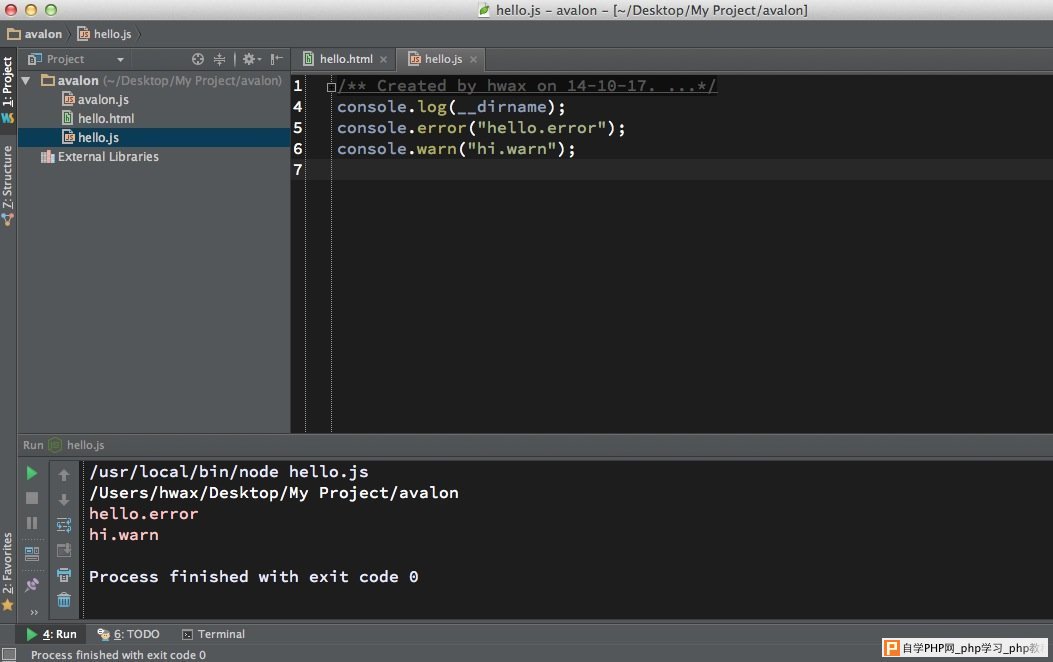Go down the stack trace in Run panel

[64, 500]
